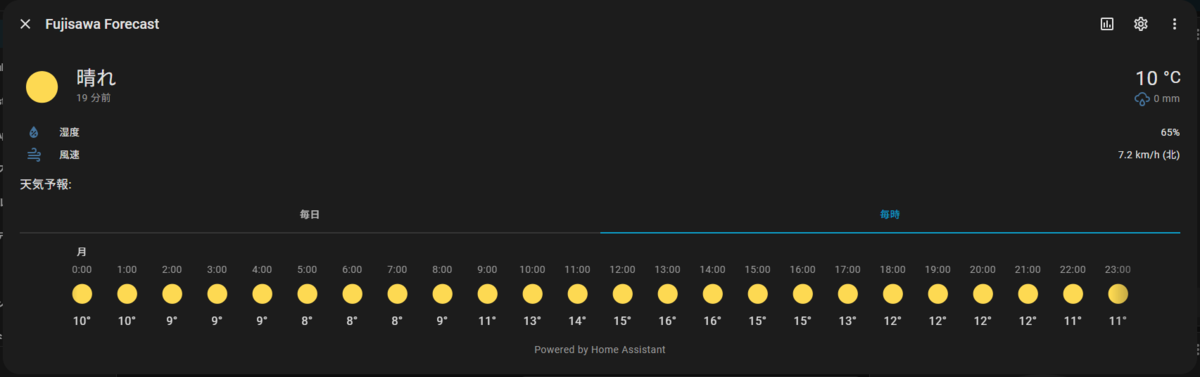Click the 16° temperature under 13:00

pos(668,321)
